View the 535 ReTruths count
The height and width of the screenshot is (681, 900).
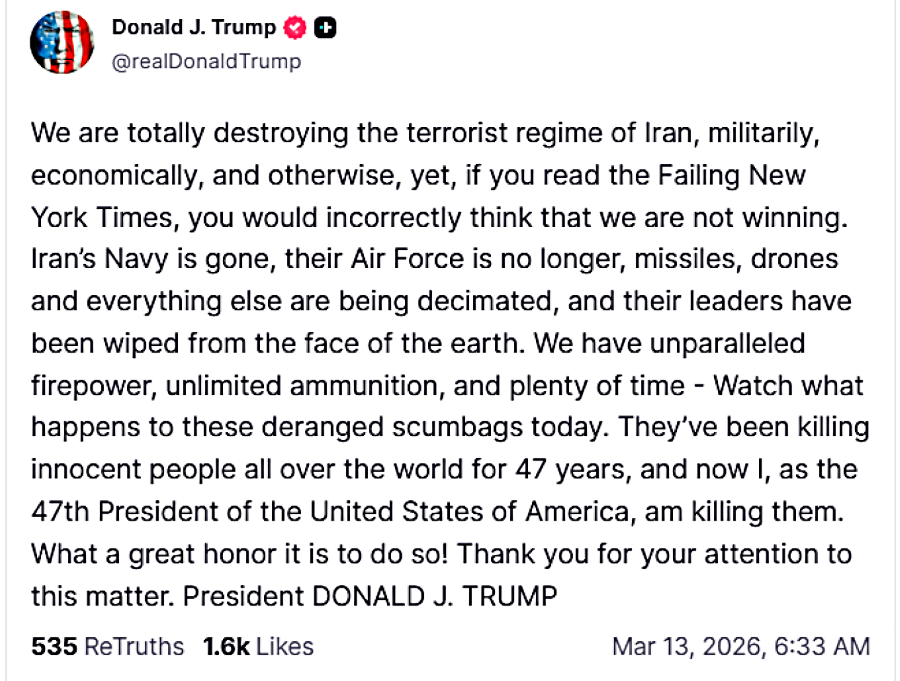point(54,647)
